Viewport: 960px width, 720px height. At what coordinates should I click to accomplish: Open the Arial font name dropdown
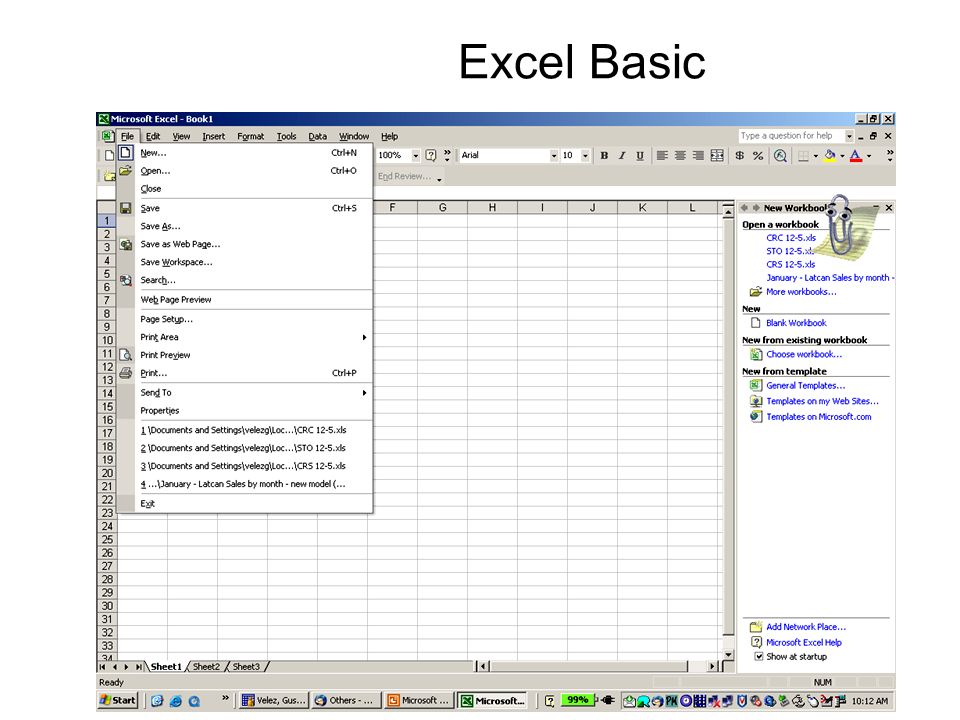[x=553, y=156]
